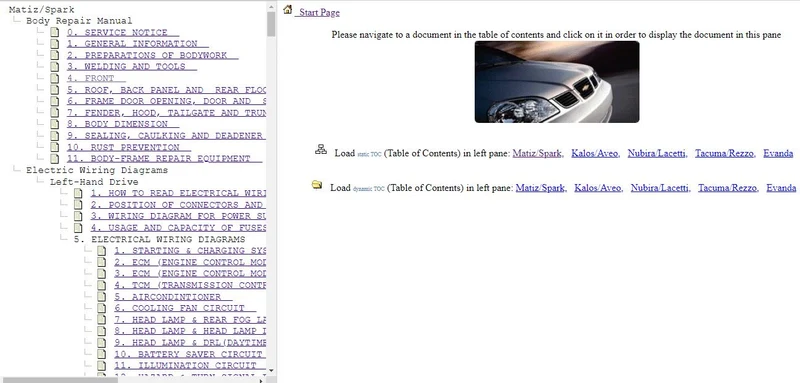Click the dynamic TOC folder icon
Viewport: 800px width, 383px height.
click(317, 185)
